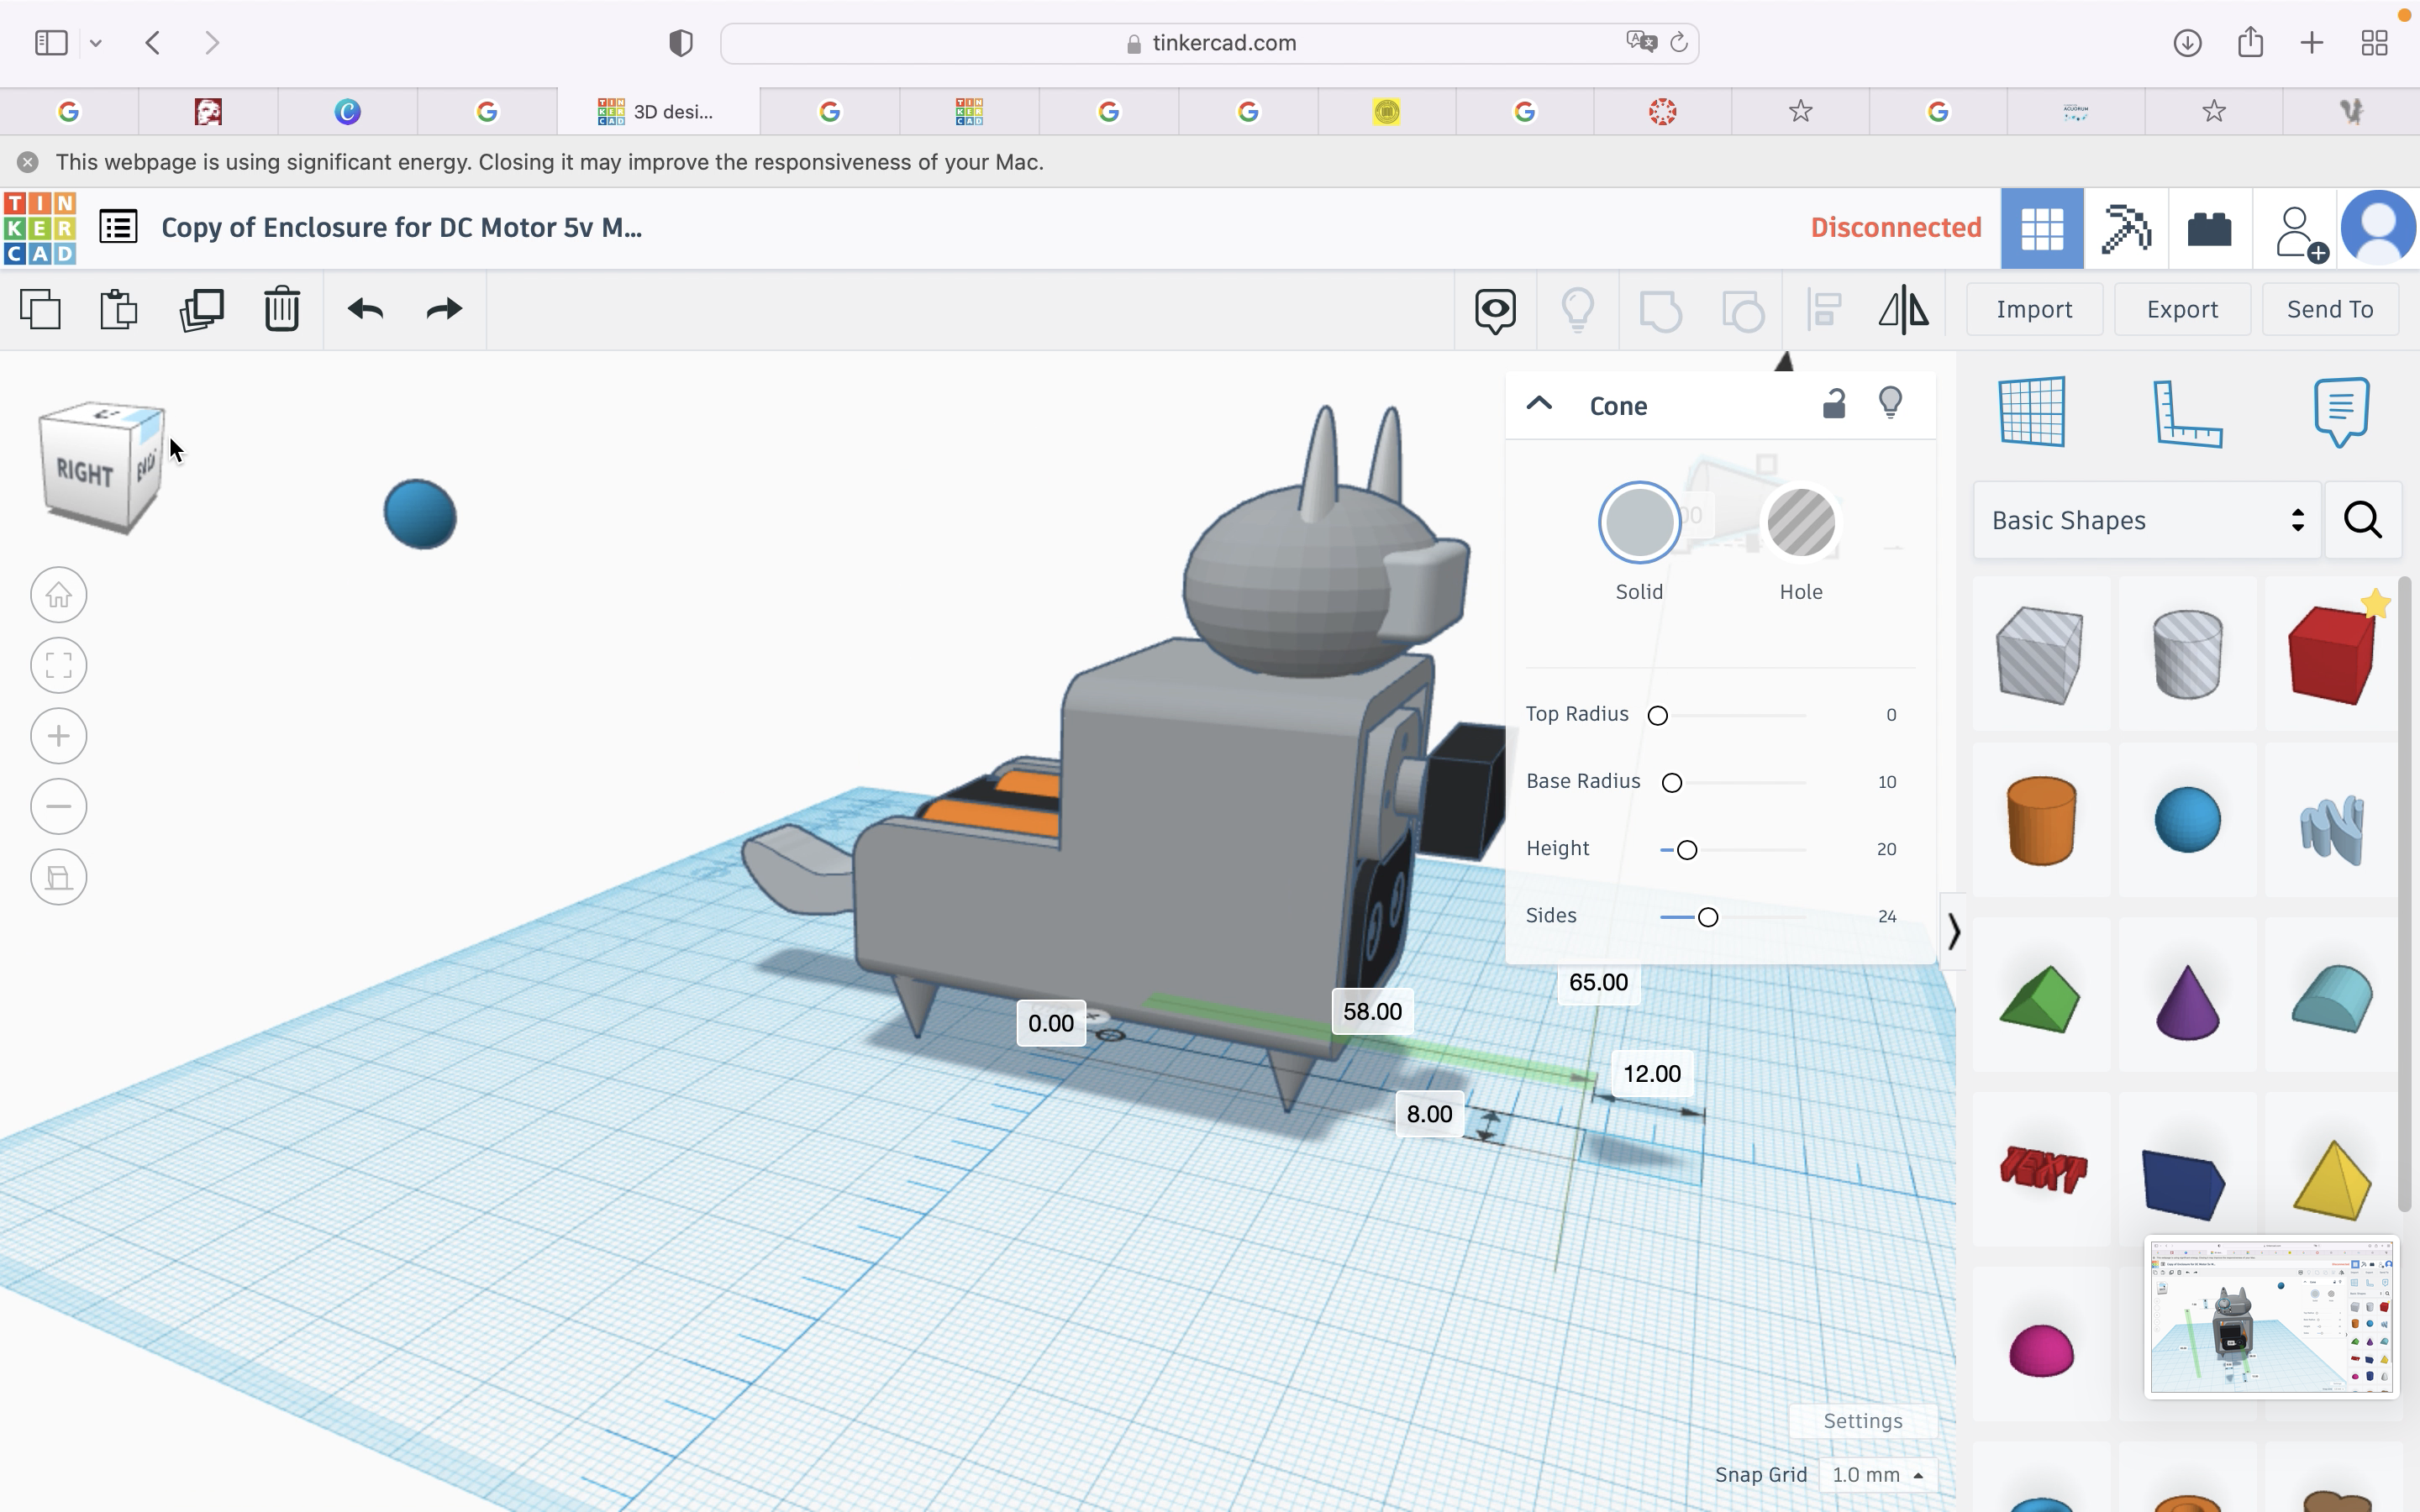This screenshot has width=2420, height=1512.
Task: Click the 12.00 dimension value
Action: (1652, 1074)
